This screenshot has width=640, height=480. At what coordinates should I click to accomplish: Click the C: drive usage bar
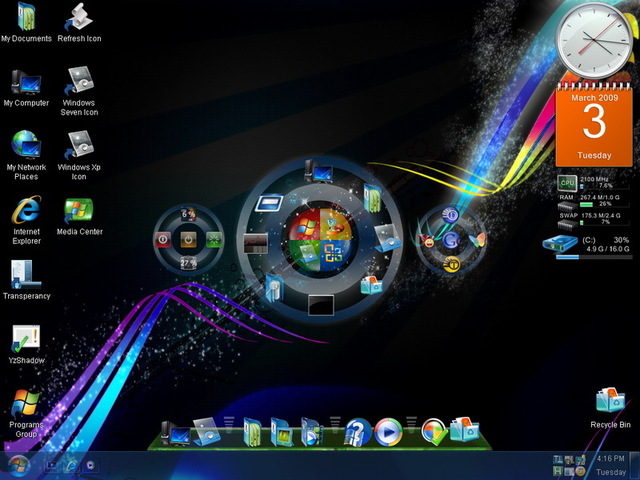tap(594, 257)
